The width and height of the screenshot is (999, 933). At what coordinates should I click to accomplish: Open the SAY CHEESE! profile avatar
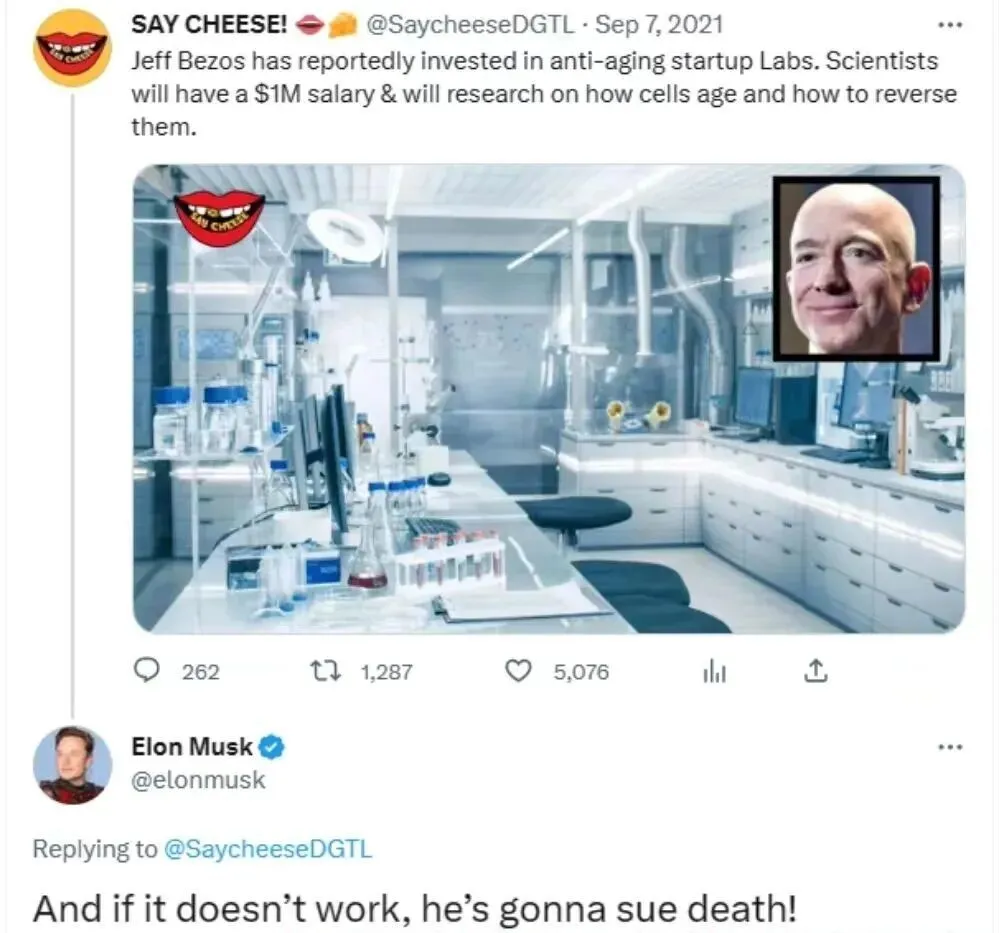70,47
